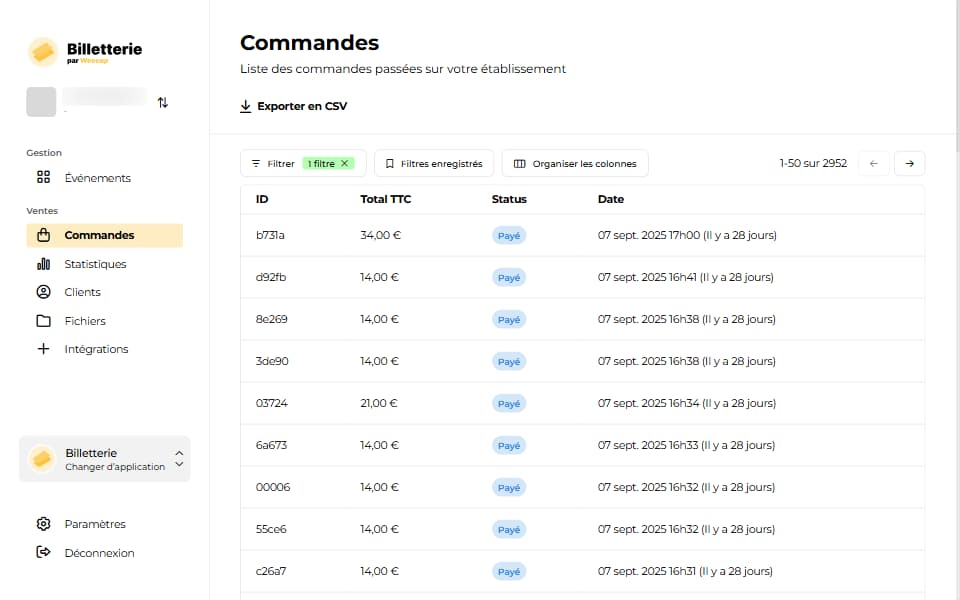Open the Filtrer filter menu
960x600 pixels.
tap(273, 163)
